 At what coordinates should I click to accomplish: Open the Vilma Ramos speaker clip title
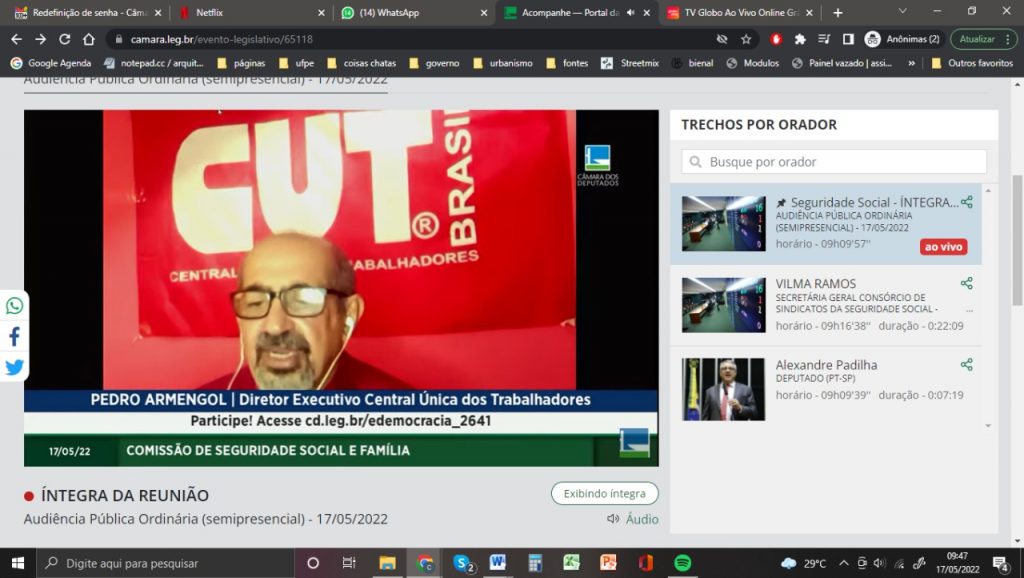(x=815, y=283)
